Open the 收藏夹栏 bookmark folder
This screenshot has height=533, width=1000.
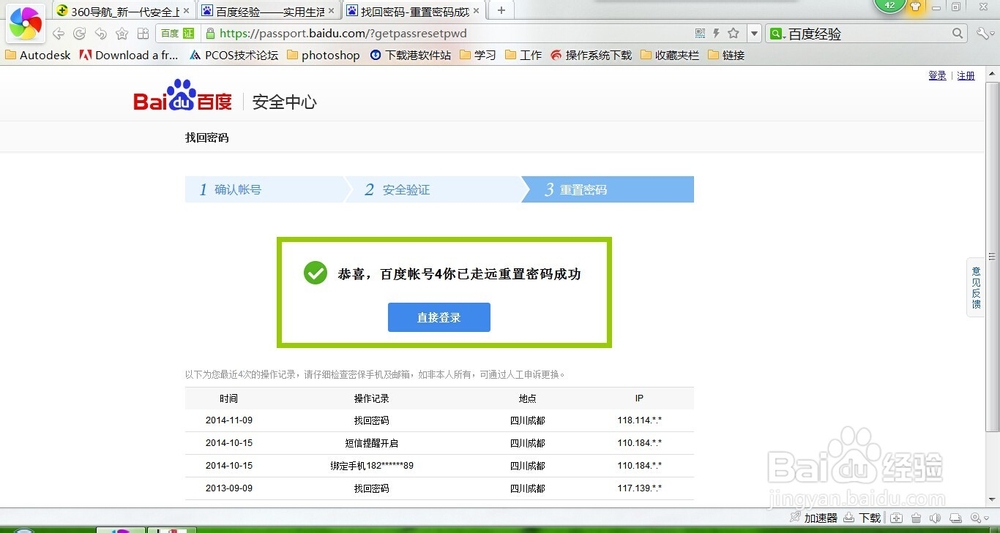[x=670, y=55]
